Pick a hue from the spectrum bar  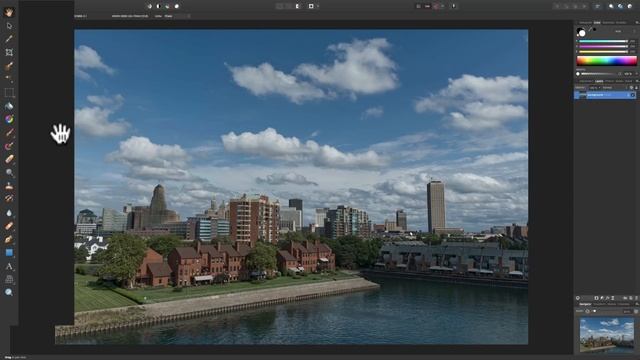click(607, 61)
